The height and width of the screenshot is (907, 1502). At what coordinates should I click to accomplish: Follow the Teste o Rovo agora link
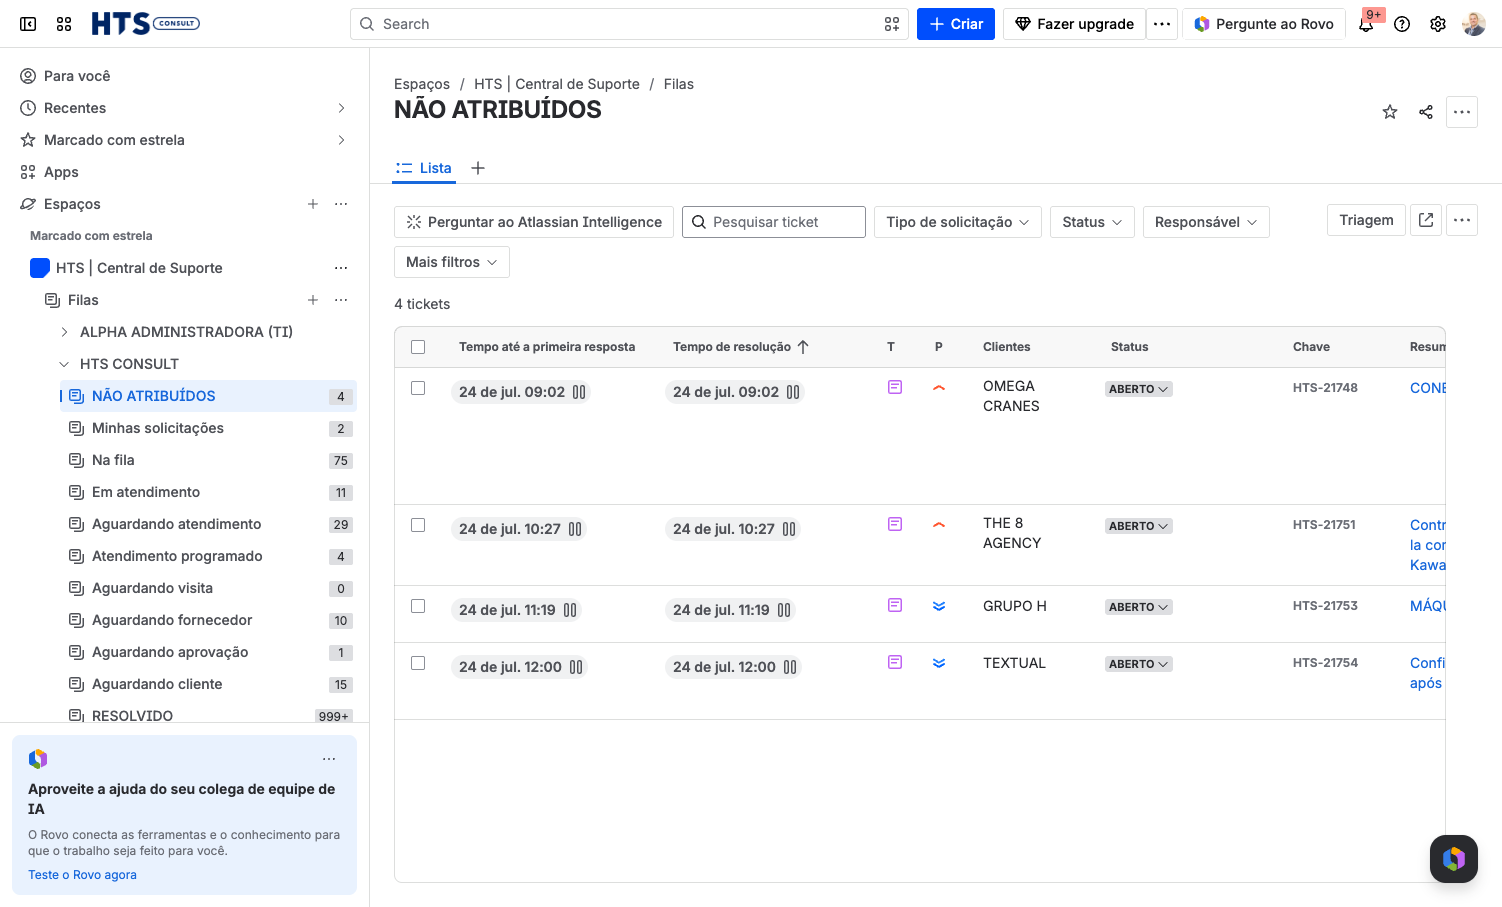tap(82, 875)
